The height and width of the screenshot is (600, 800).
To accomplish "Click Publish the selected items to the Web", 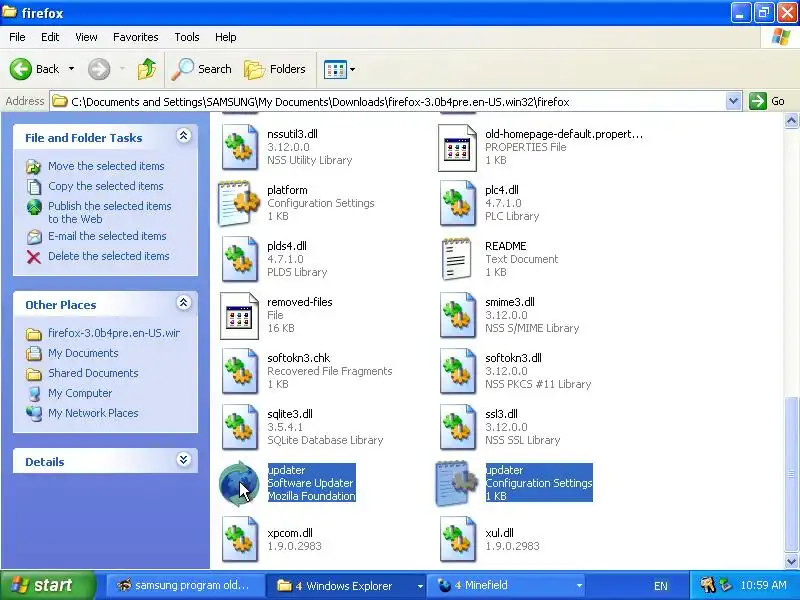I will (110, 212).
